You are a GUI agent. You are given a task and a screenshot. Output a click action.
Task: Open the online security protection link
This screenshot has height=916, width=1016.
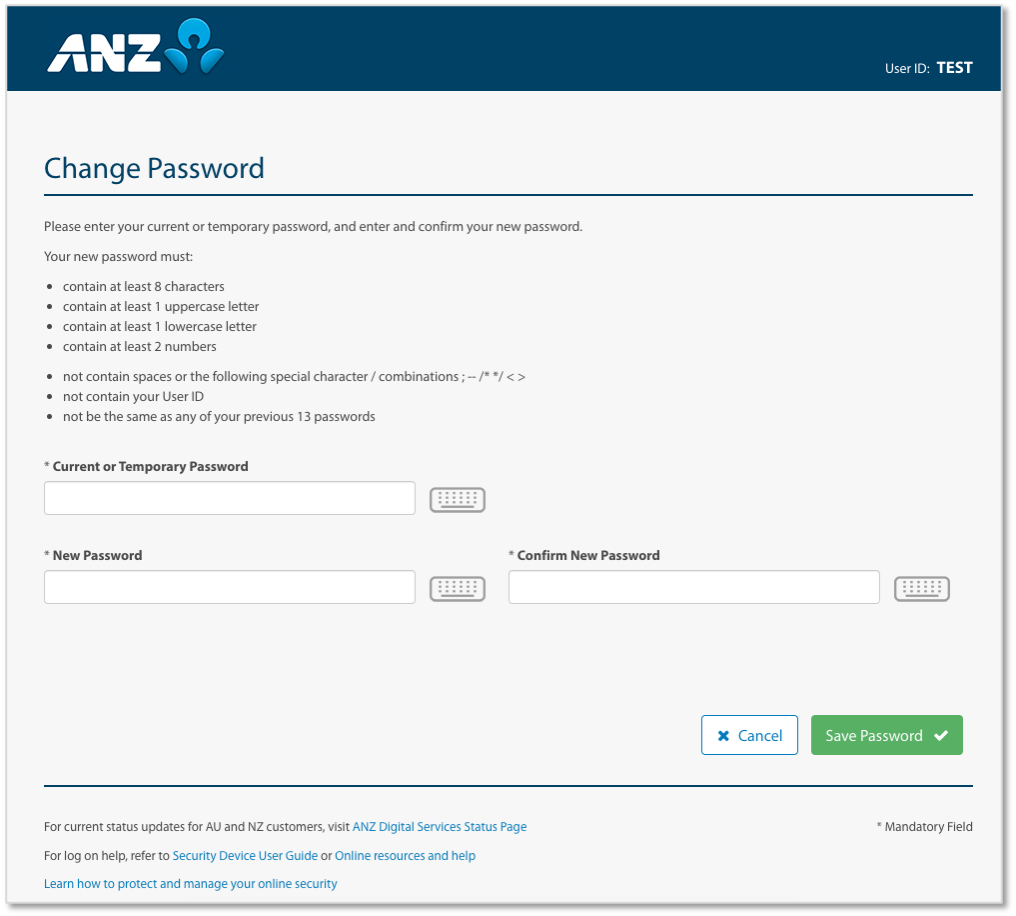click(x=190, y=883)
